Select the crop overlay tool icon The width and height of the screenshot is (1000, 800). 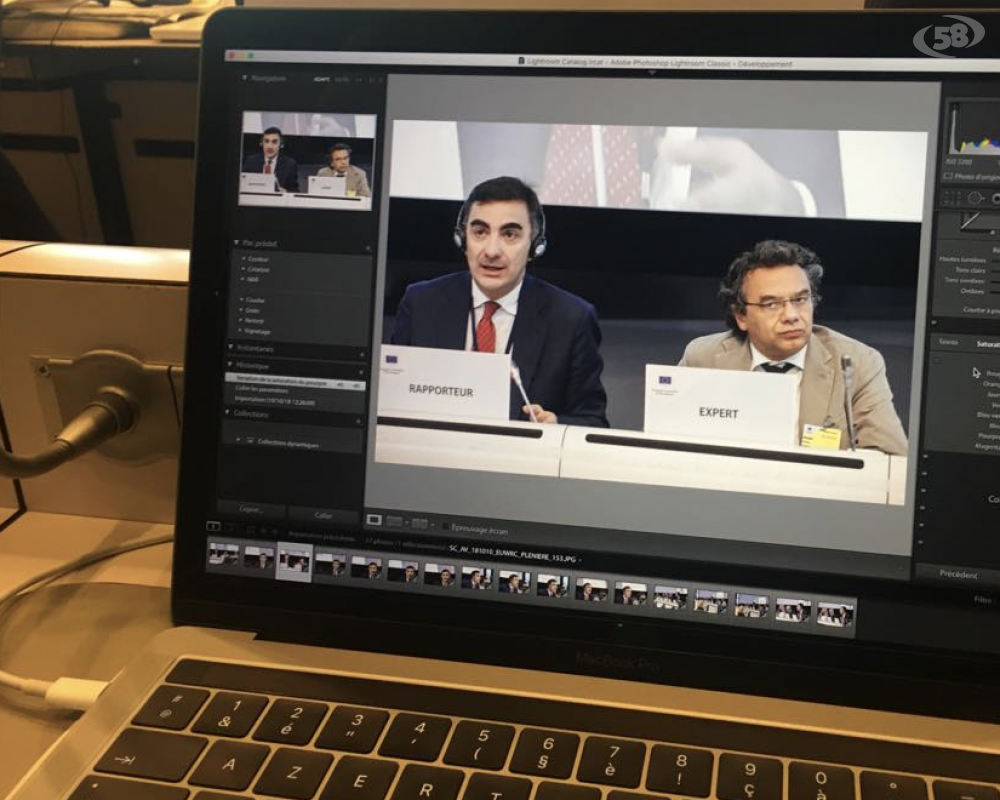(947, 198)
